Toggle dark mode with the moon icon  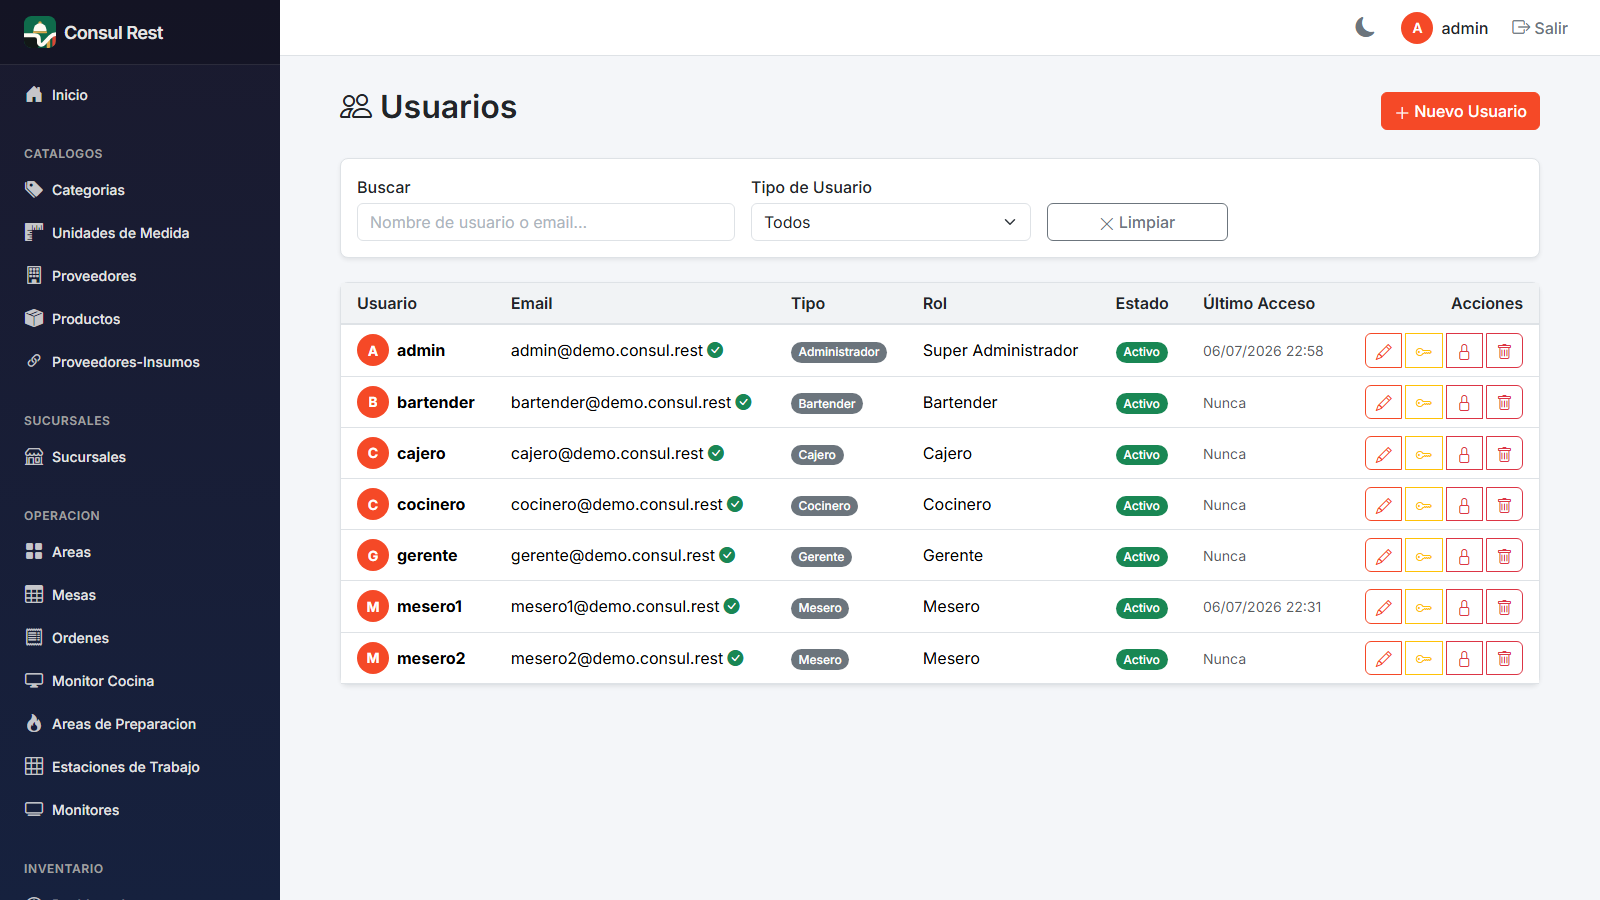(x=1365, y=28)
